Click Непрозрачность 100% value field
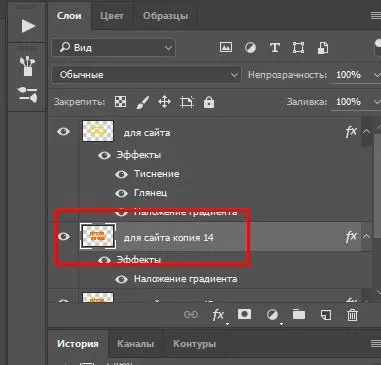The height and width of the screenshot is (365, 381). click(349, 75)
